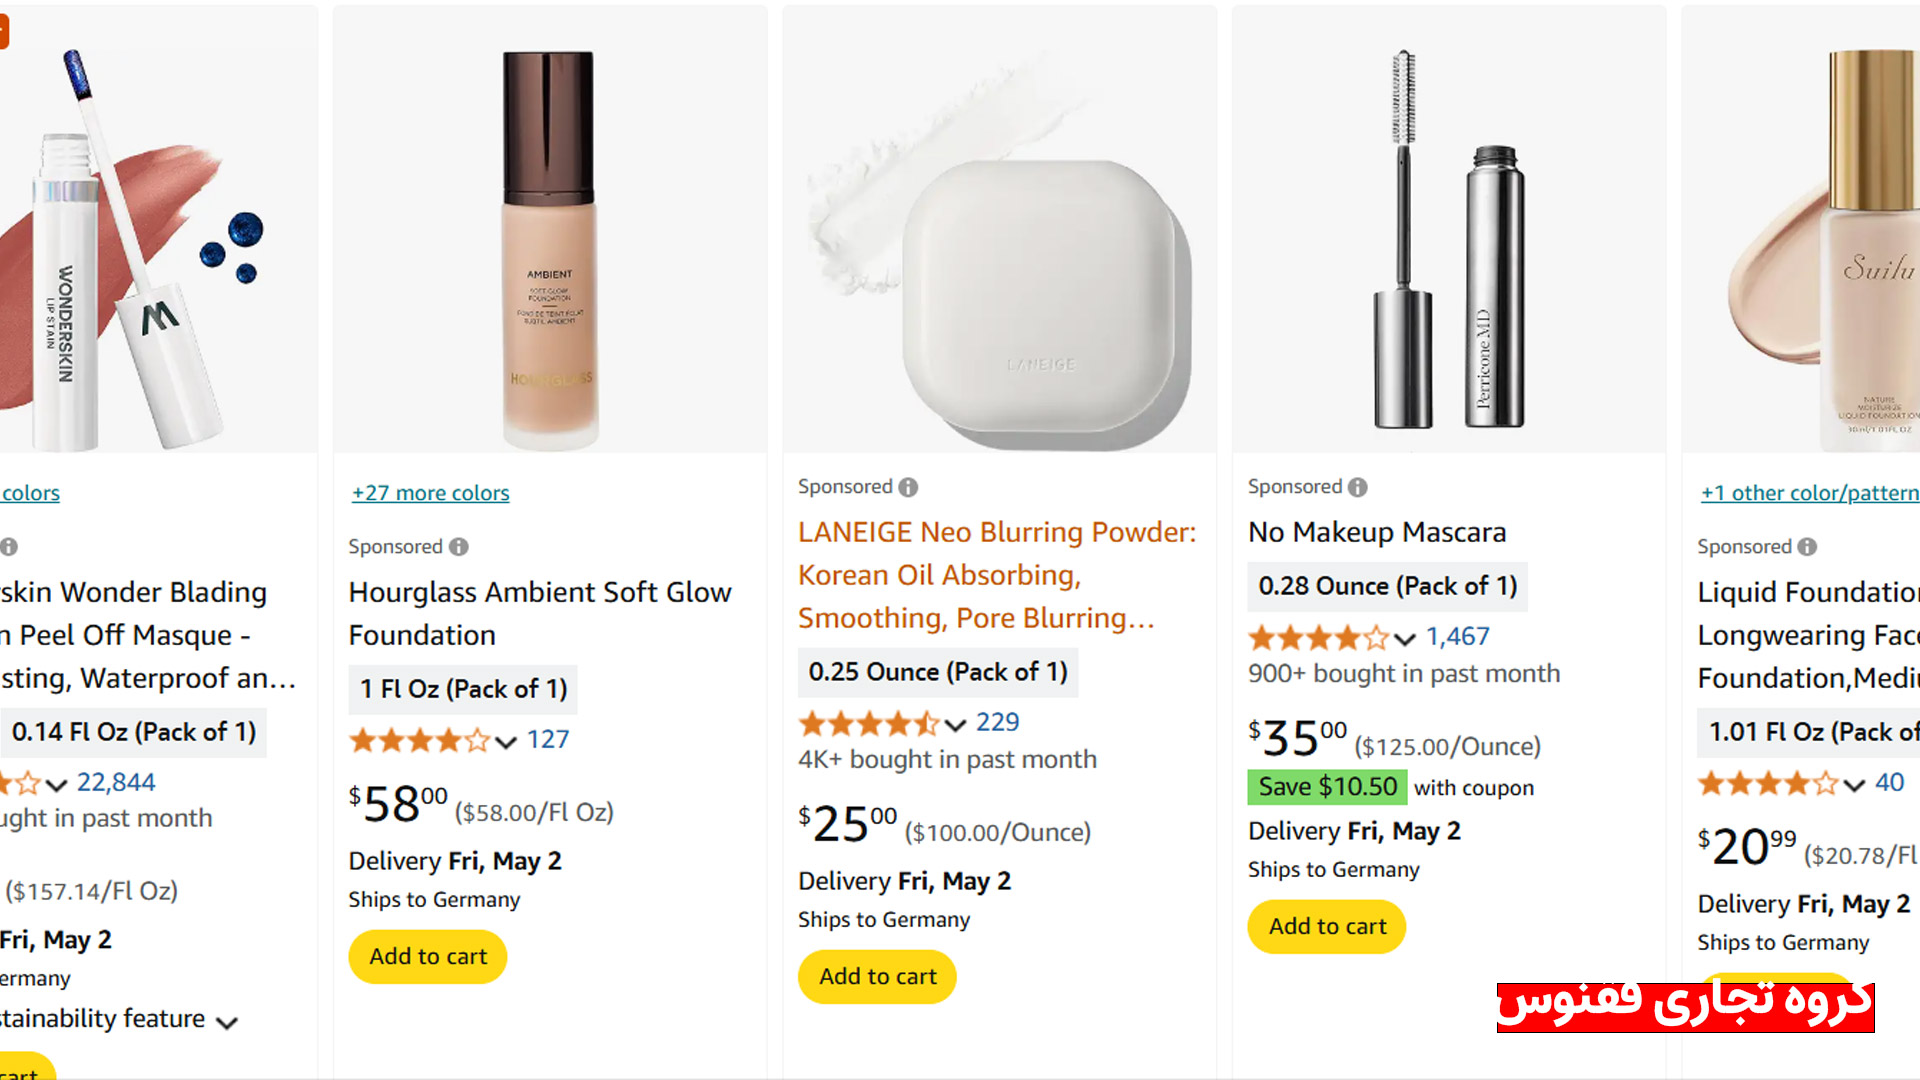Viewport: 1920px width, 1080px height.
Task: Click the star rating of LANEIGE blurring powder
Action: pyautogui.click(x=868, y=723)
